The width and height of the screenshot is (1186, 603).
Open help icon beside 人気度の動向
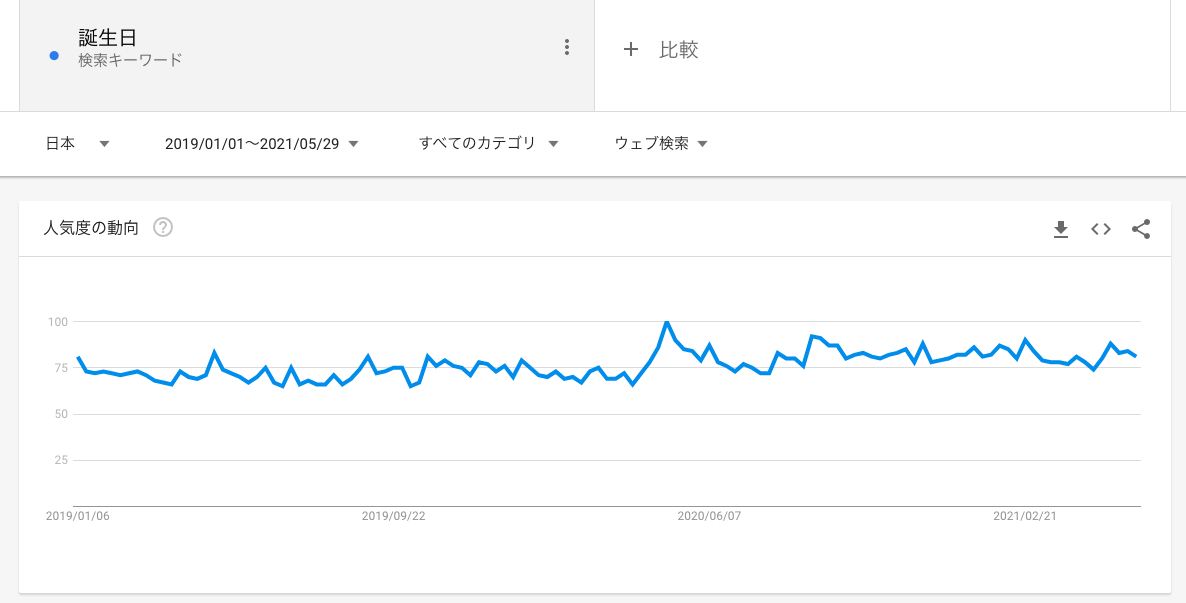[x=163, y=227]
